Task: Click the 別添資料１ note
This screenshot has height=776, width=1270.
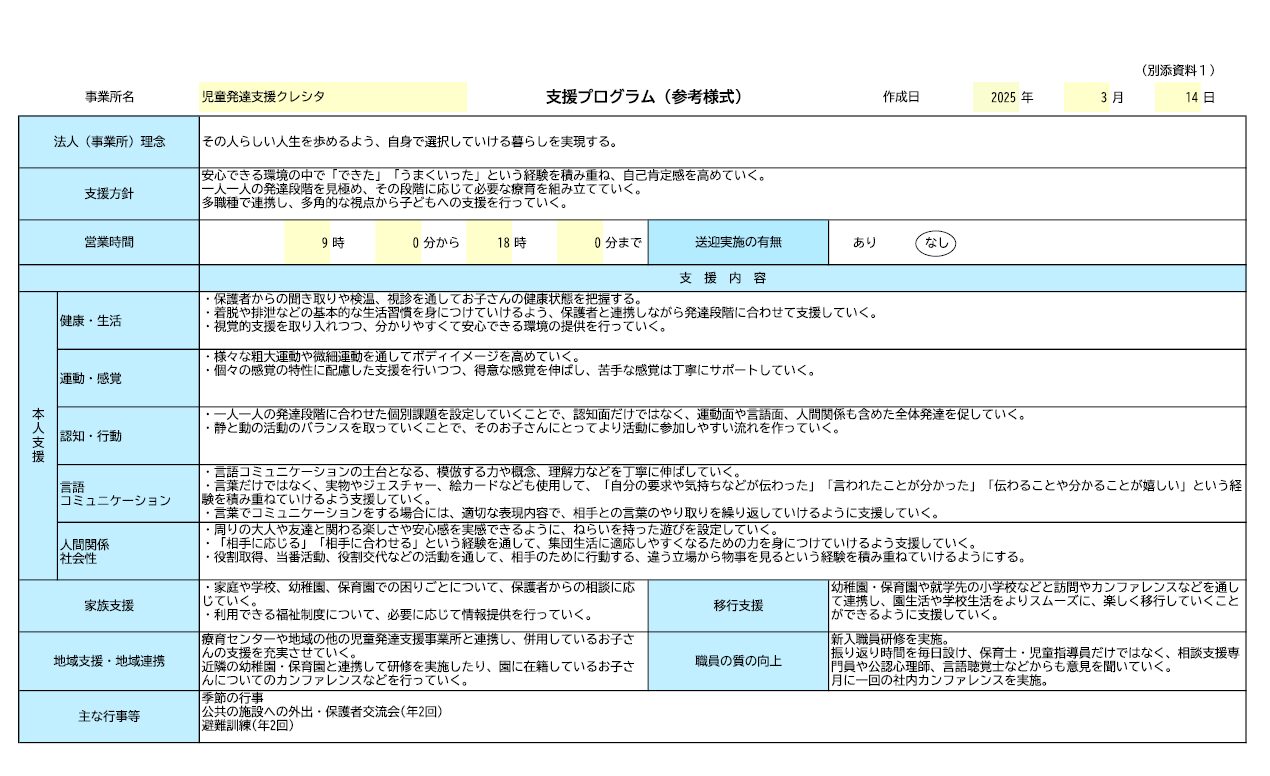Action: 1178,71
